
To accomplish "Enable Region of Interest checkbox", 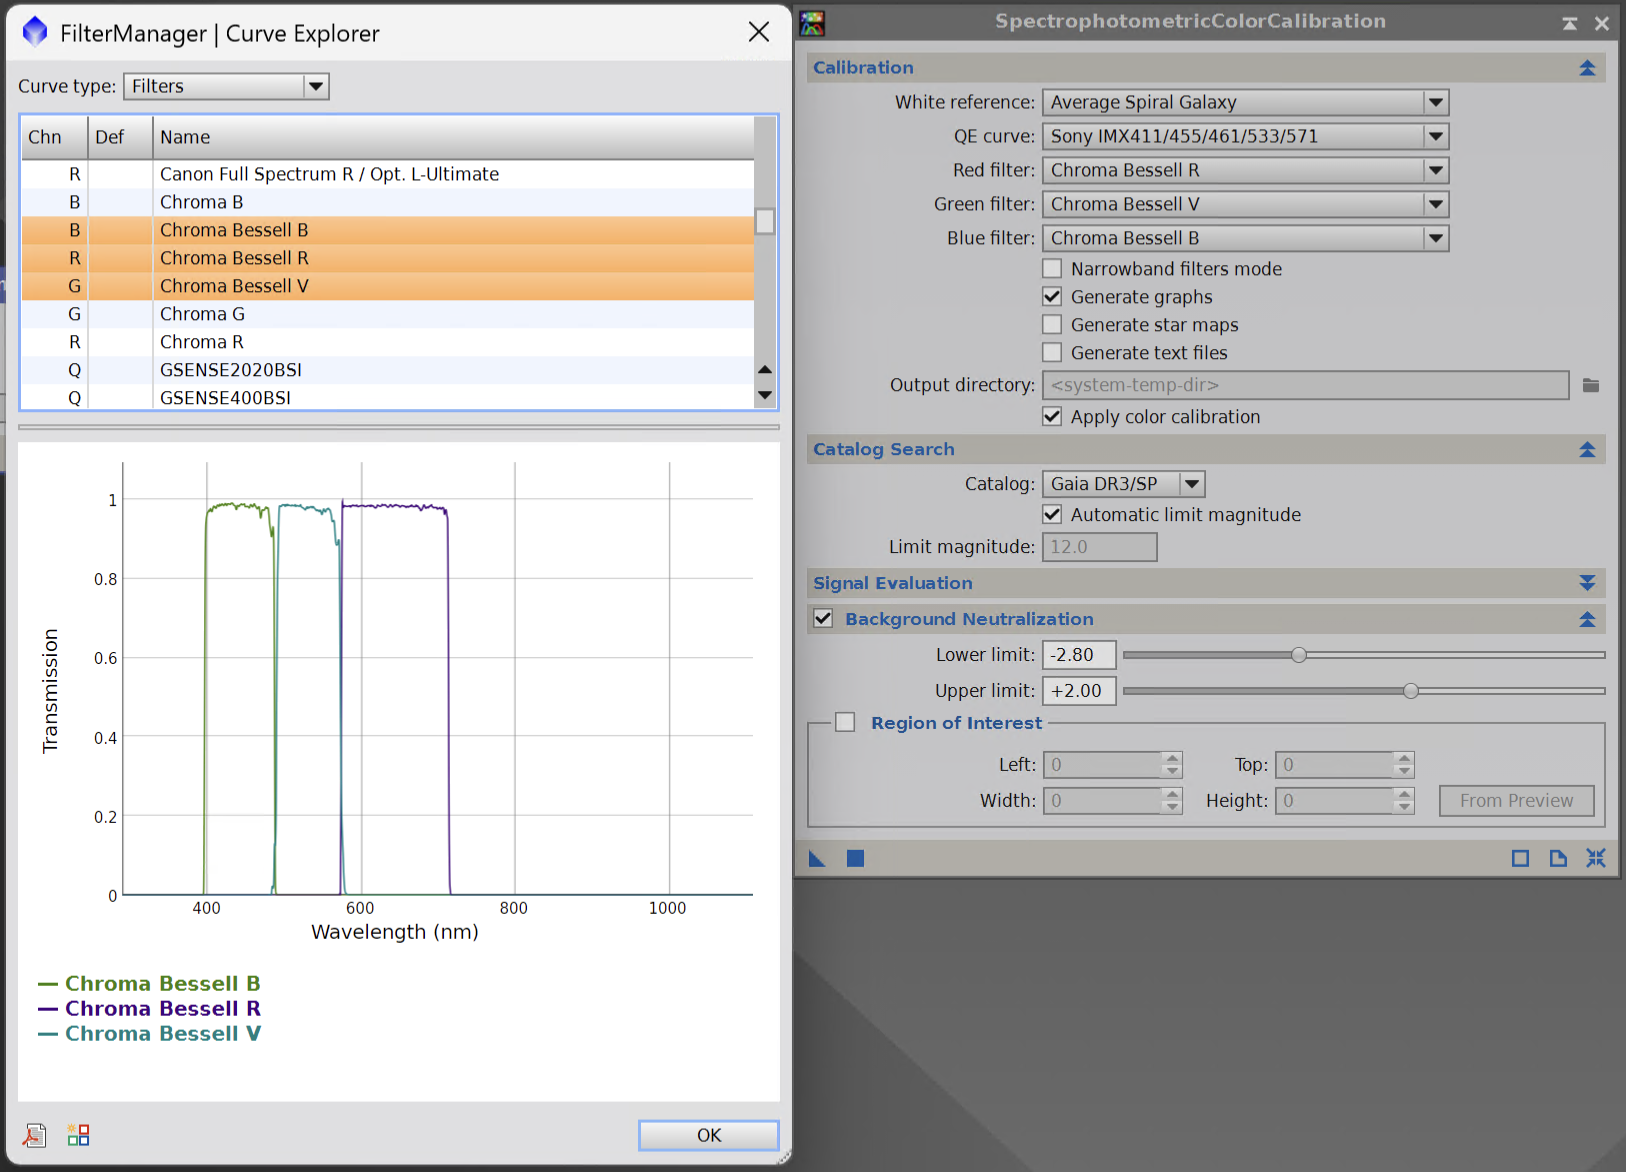I will coord(845,722).
